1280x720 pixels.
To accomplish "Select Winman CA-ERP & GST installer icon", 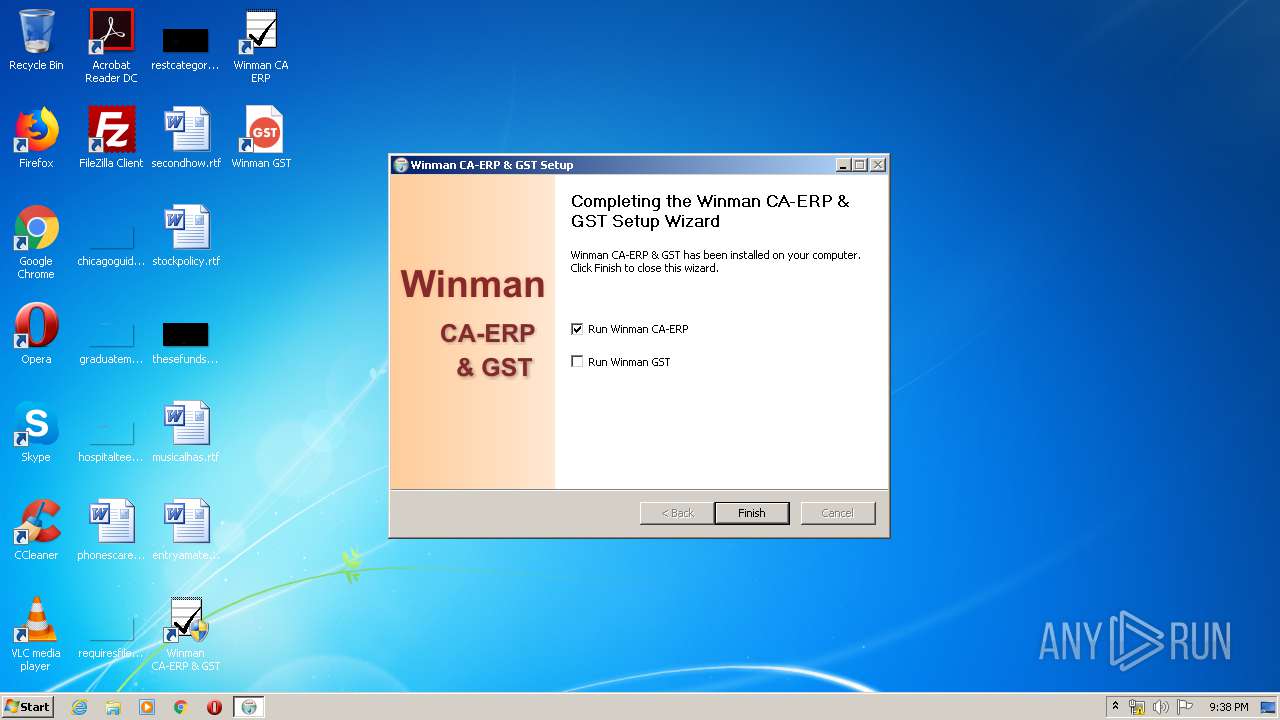I will coord(186,634).
